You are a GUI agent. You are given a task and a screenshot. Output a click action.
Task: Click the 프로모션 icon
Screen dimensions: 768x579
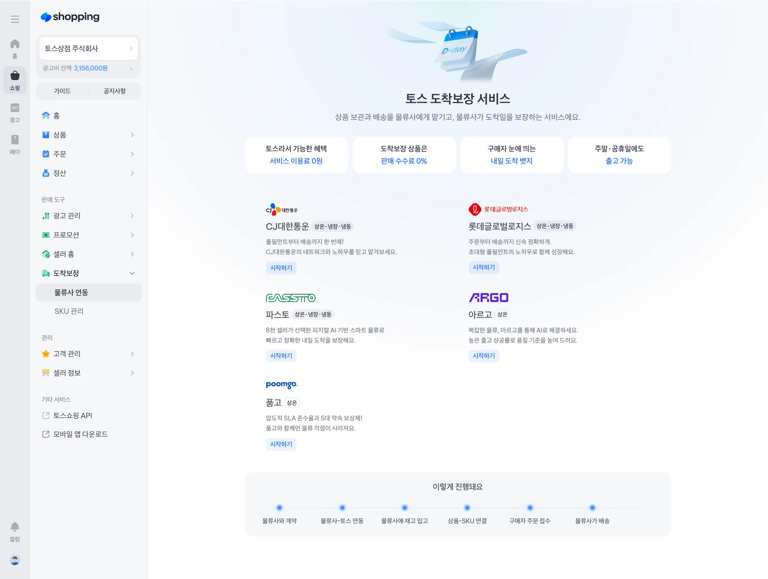point(46,235)
